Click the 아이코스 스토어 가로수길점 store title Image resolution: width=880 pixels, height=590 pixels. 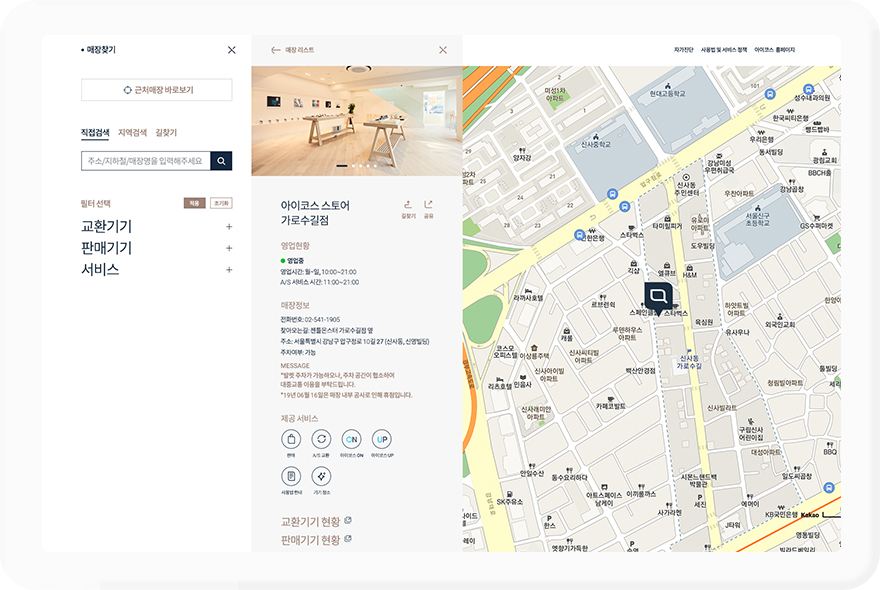tap(315, 213)
